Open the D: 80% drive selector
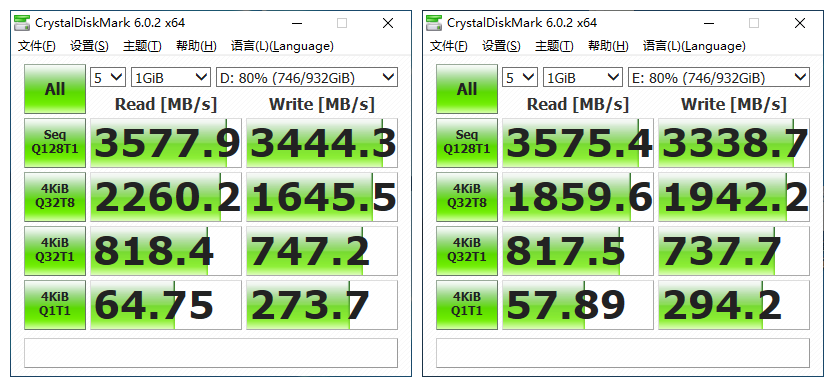834x387 pixels. [307, 78]
